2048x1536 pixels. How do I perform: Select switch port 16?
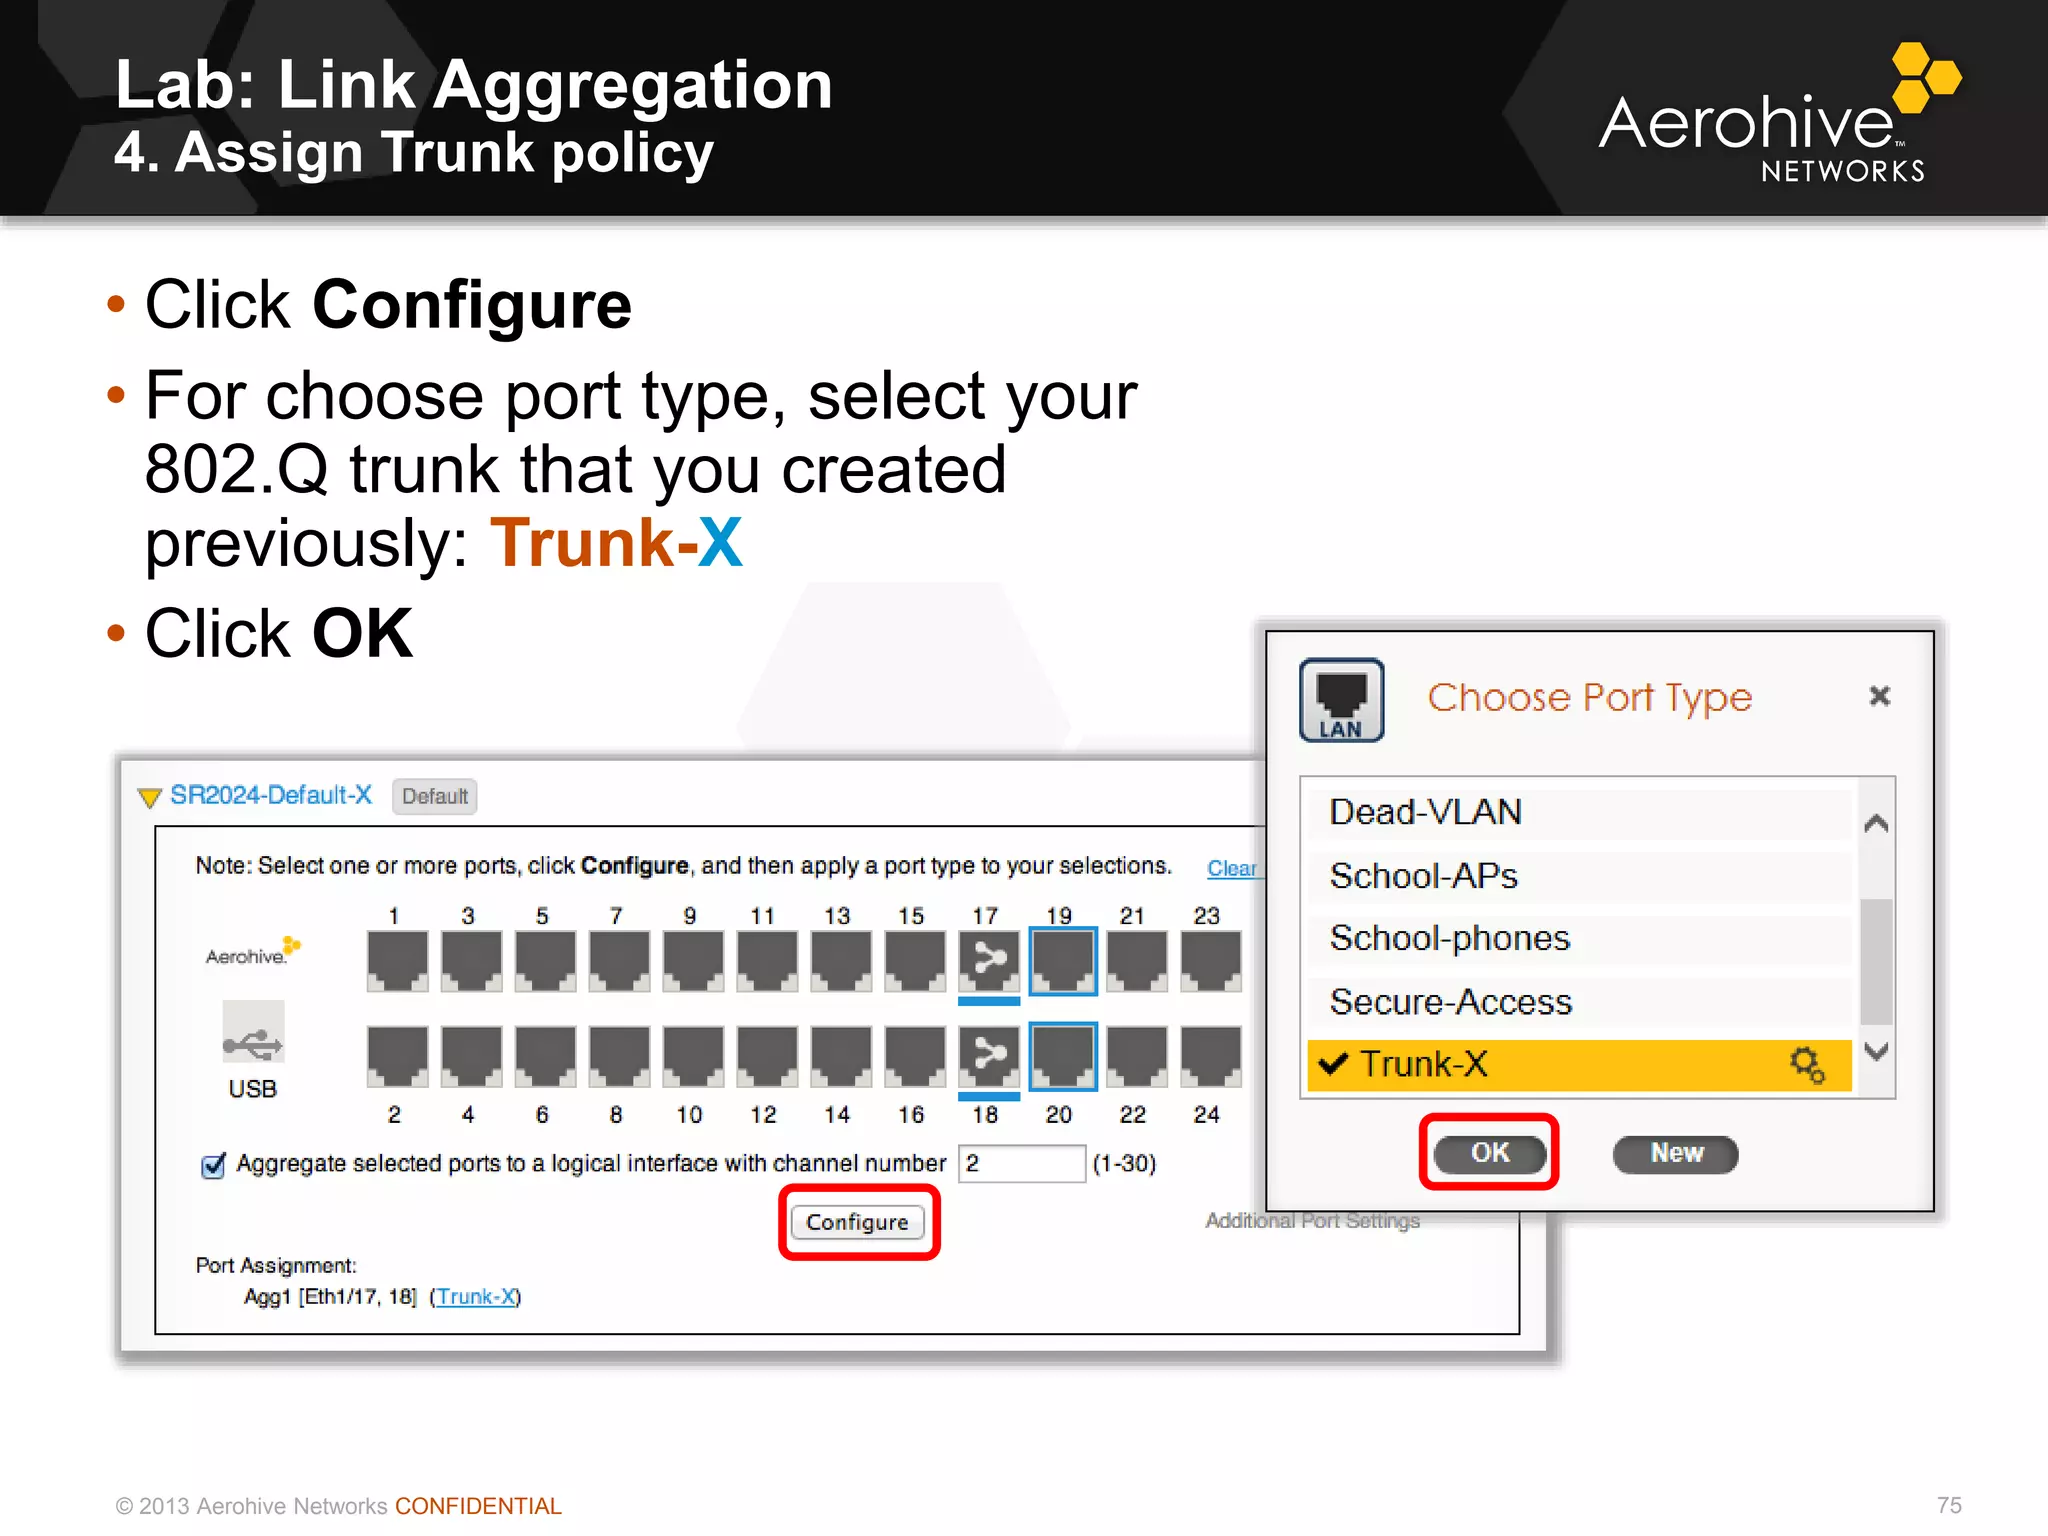(915, 1056)
